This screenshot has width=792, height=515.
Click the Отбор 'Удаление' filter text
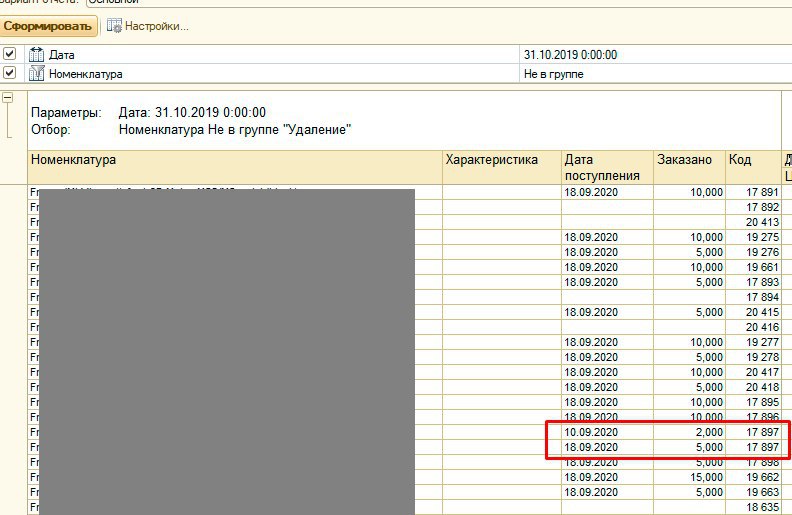235,130
